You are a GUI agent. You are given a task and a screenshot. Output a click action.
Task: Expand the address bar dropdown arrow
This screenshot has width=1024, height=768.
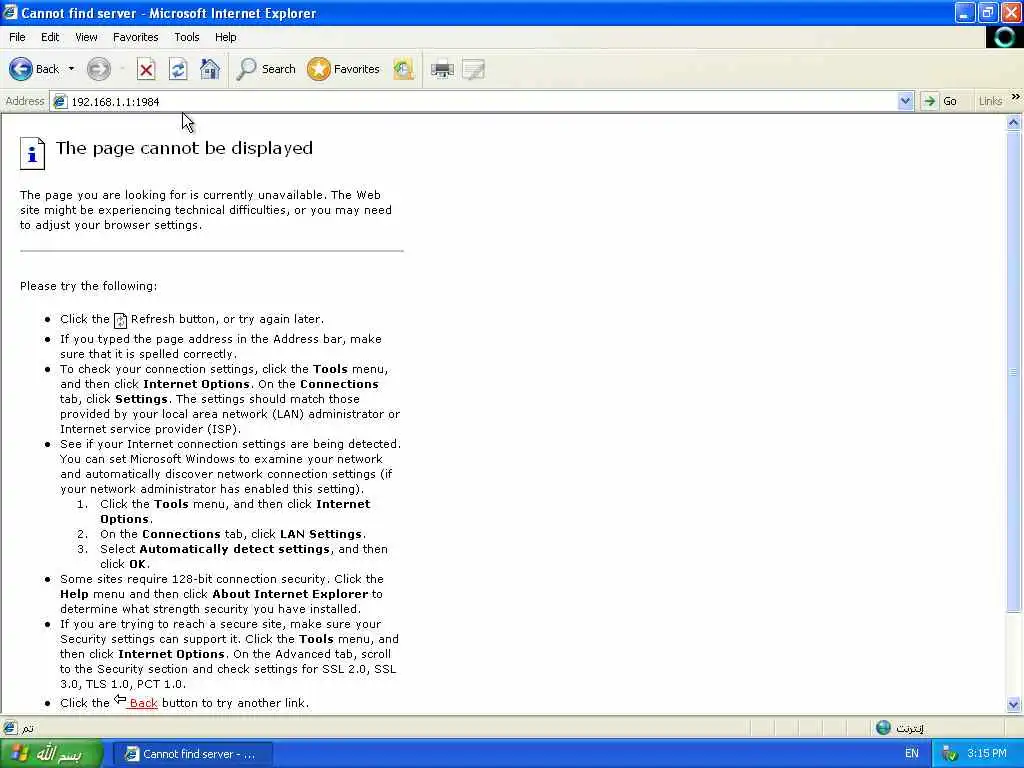tap(905, 102)
